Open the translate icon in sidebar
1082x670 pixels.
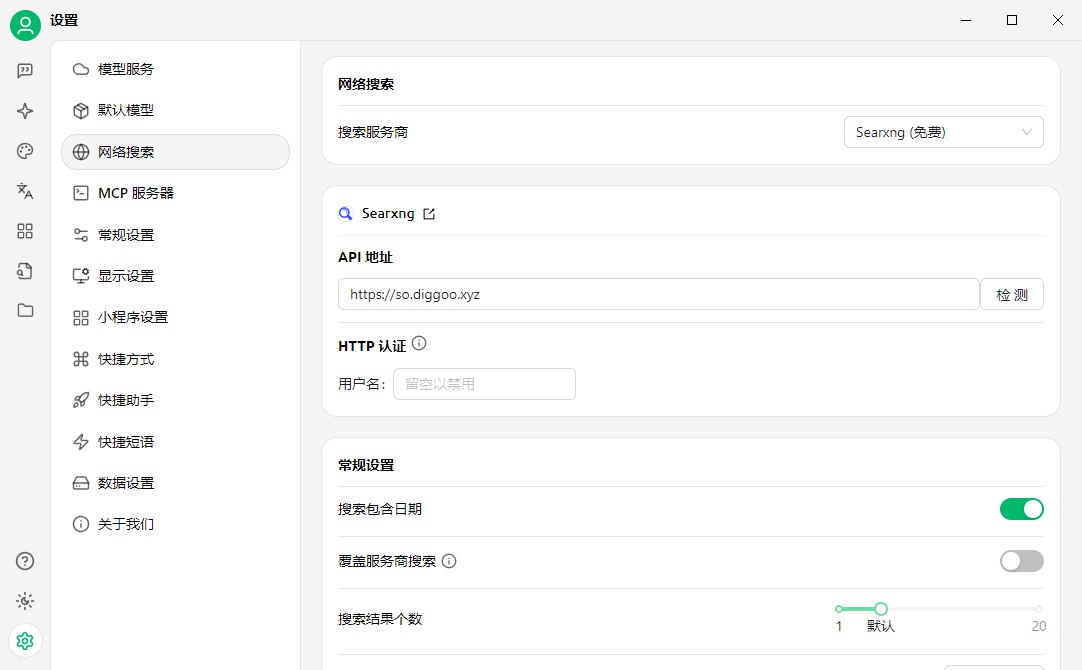pos(25,191)
